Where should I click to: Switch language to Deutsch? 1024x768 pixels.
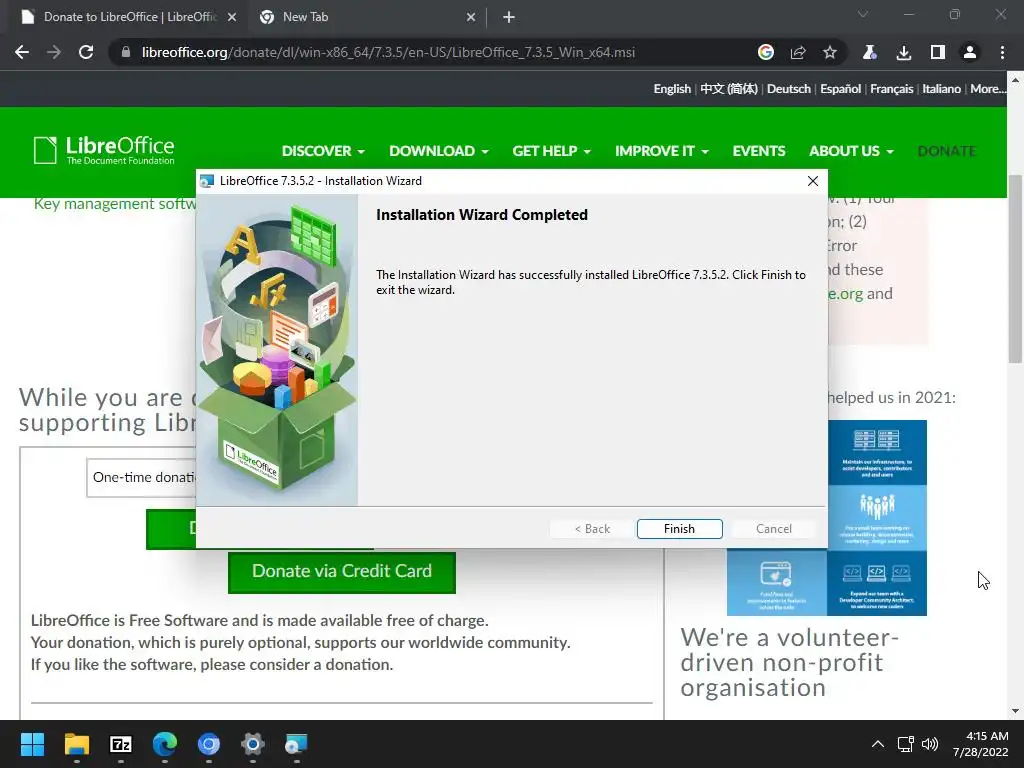click(789, 89)
